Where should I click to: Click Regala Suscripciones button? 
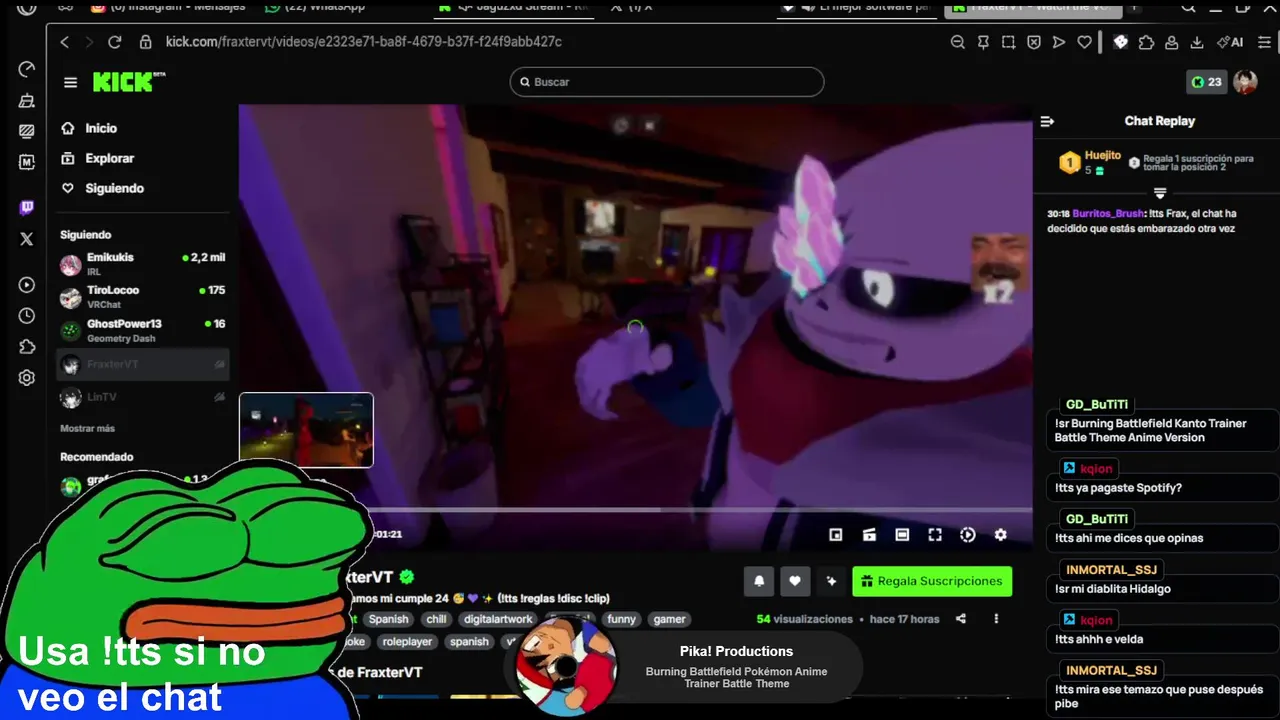(x=932, y=581)
